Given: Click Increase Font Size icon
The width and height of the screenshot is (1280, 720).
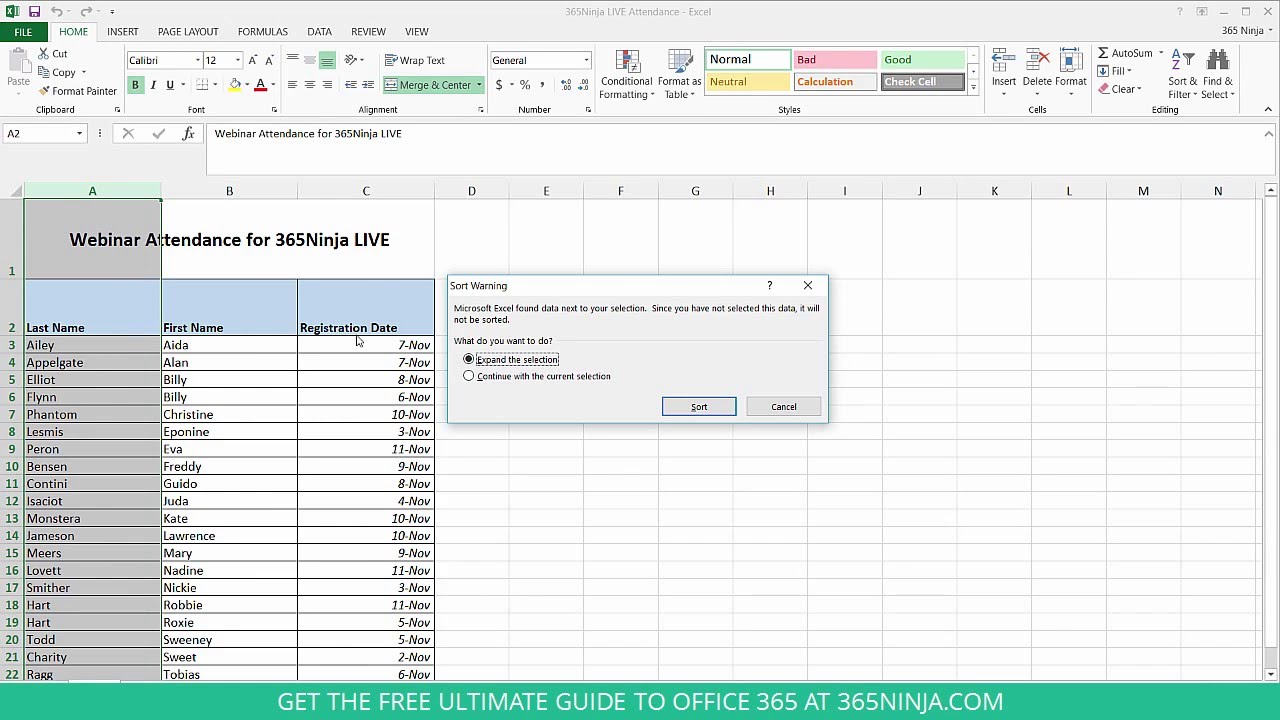Looking at the screenshot, I should 252,60.
